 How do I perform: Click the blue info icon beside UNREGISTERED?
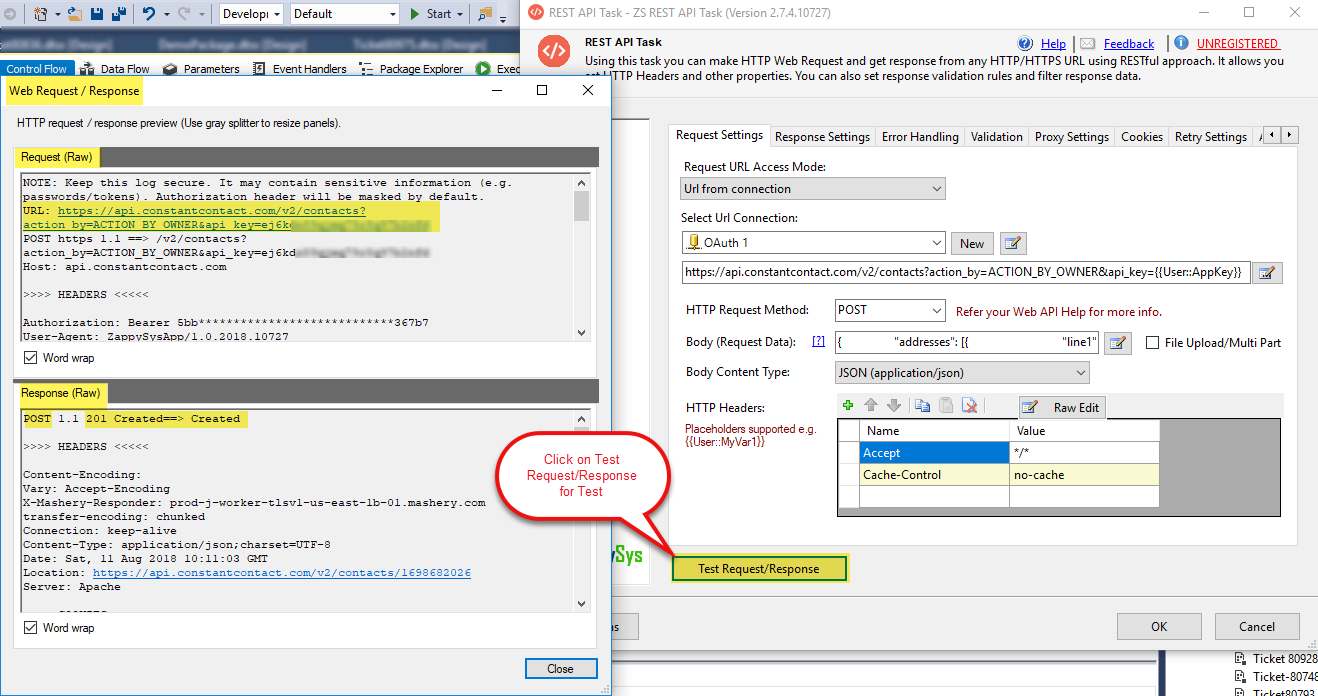1181,43
